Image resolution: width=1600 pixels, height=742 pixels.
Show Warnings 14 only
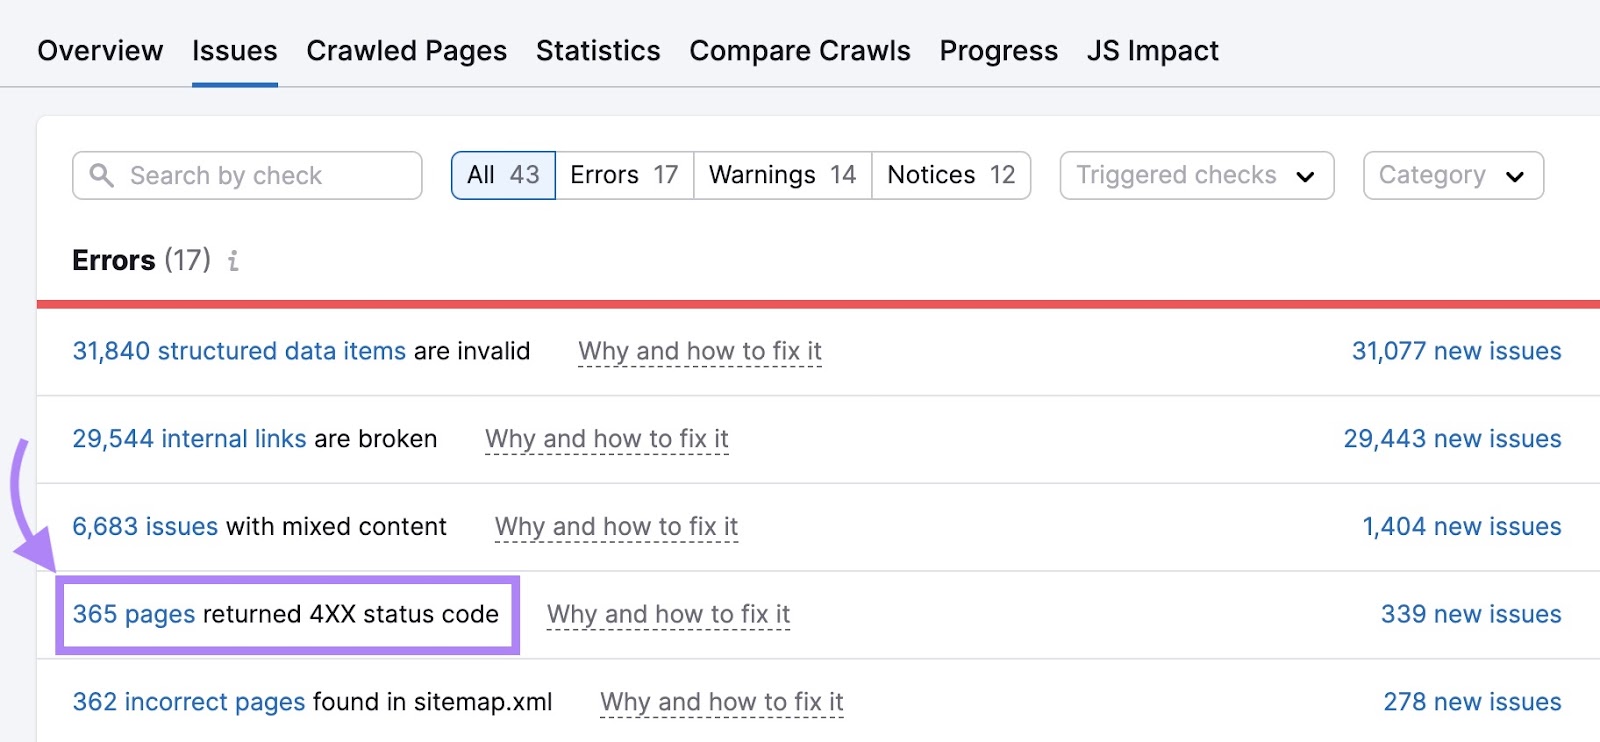(782, 175)
